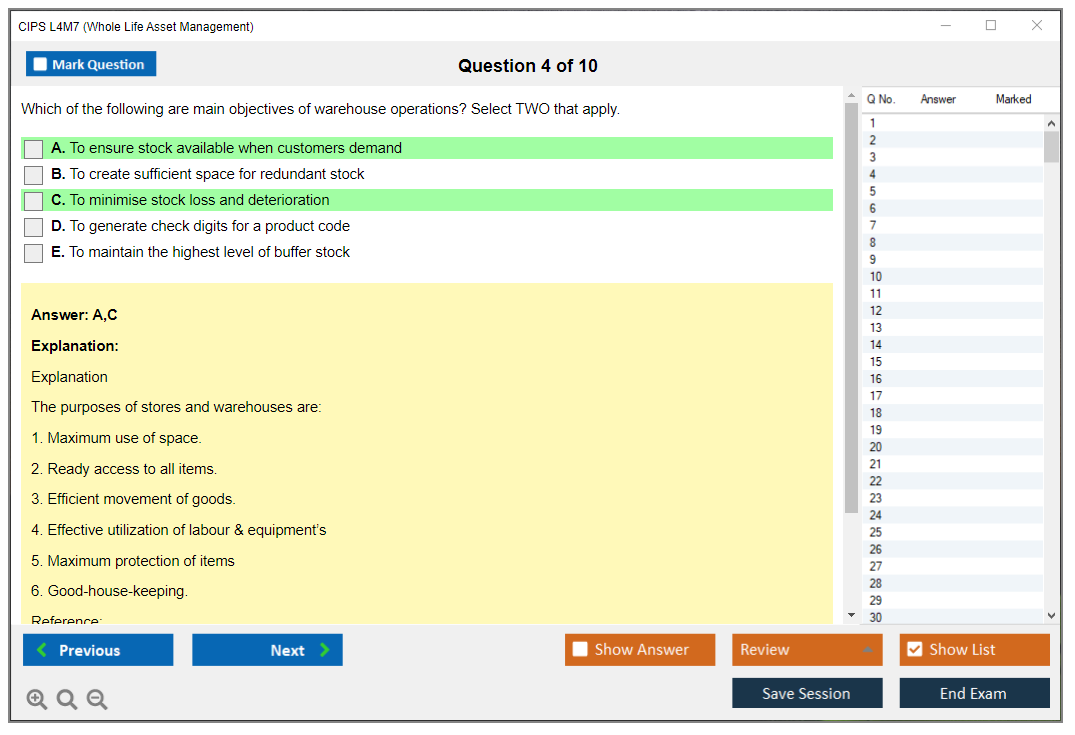Click the End Exam button
The width and height of the screenshot is (1075, 735).
point(973,693)
